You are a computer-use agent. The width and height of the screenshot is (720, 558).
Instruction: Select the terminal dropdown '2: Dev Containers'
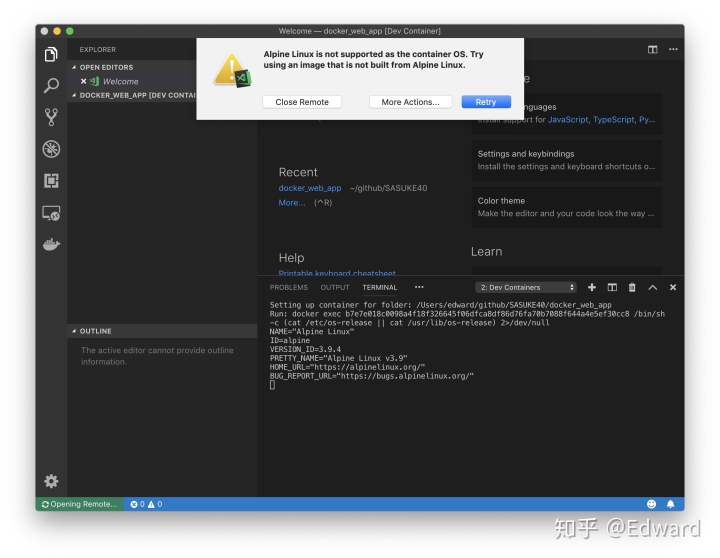click(x=526, y=287)
